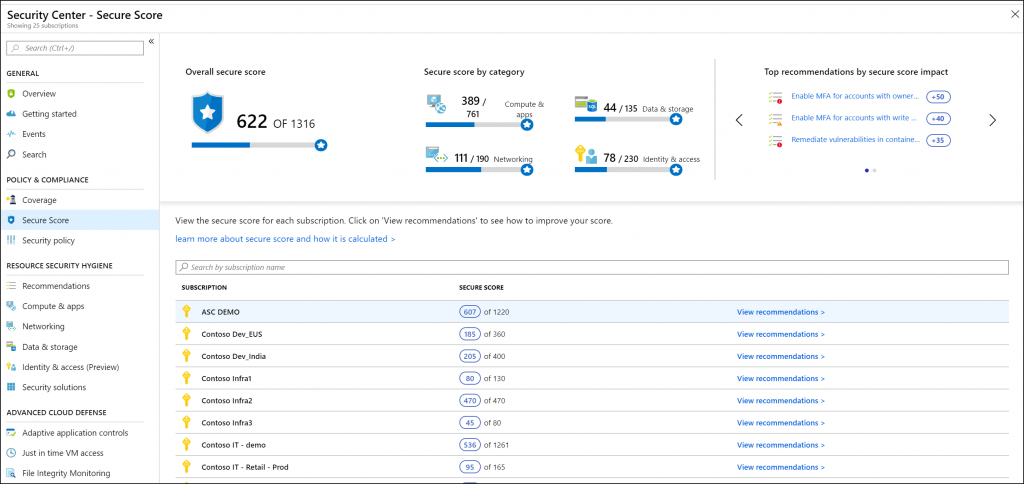Click the Secure Score shield icon in sidebar
The width and height of the screenshot is (1024, 484).
point(10,220)
